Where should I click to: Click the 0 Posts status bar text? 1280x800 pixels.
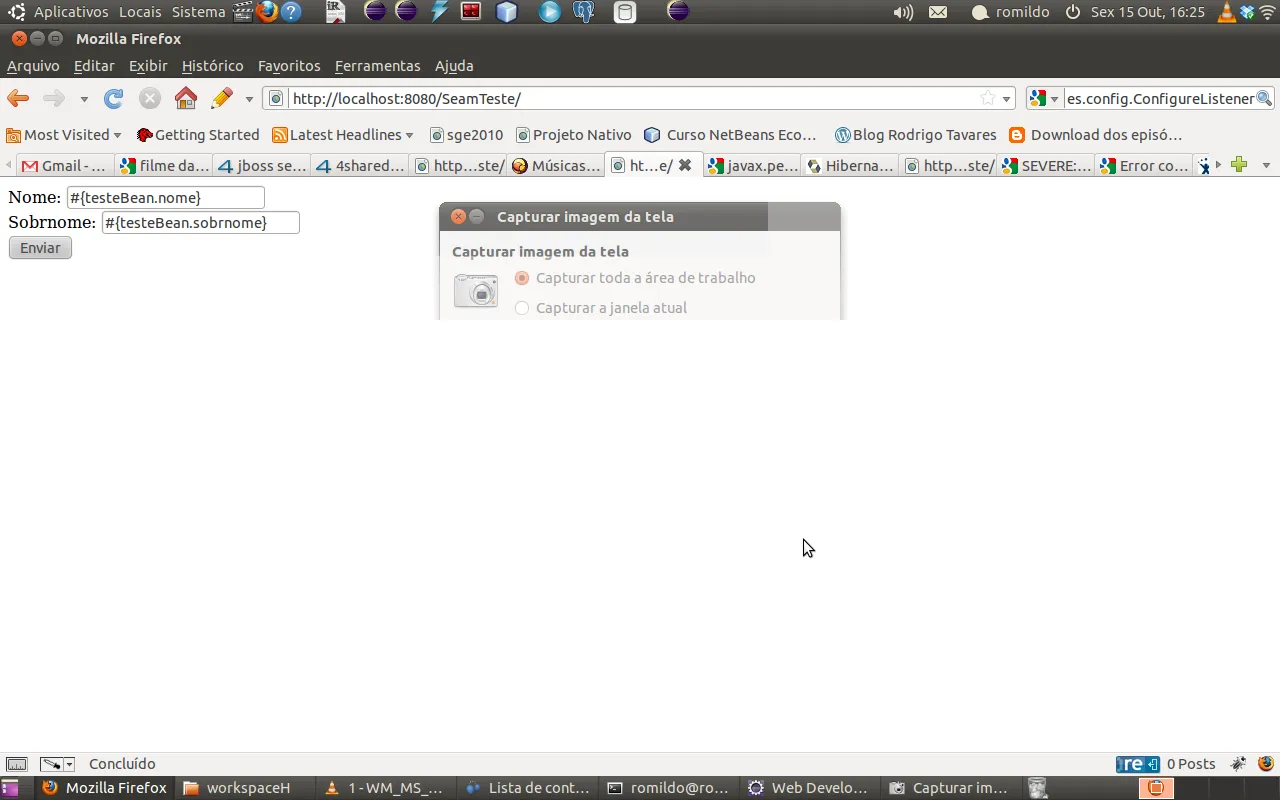coord(1191,764)
